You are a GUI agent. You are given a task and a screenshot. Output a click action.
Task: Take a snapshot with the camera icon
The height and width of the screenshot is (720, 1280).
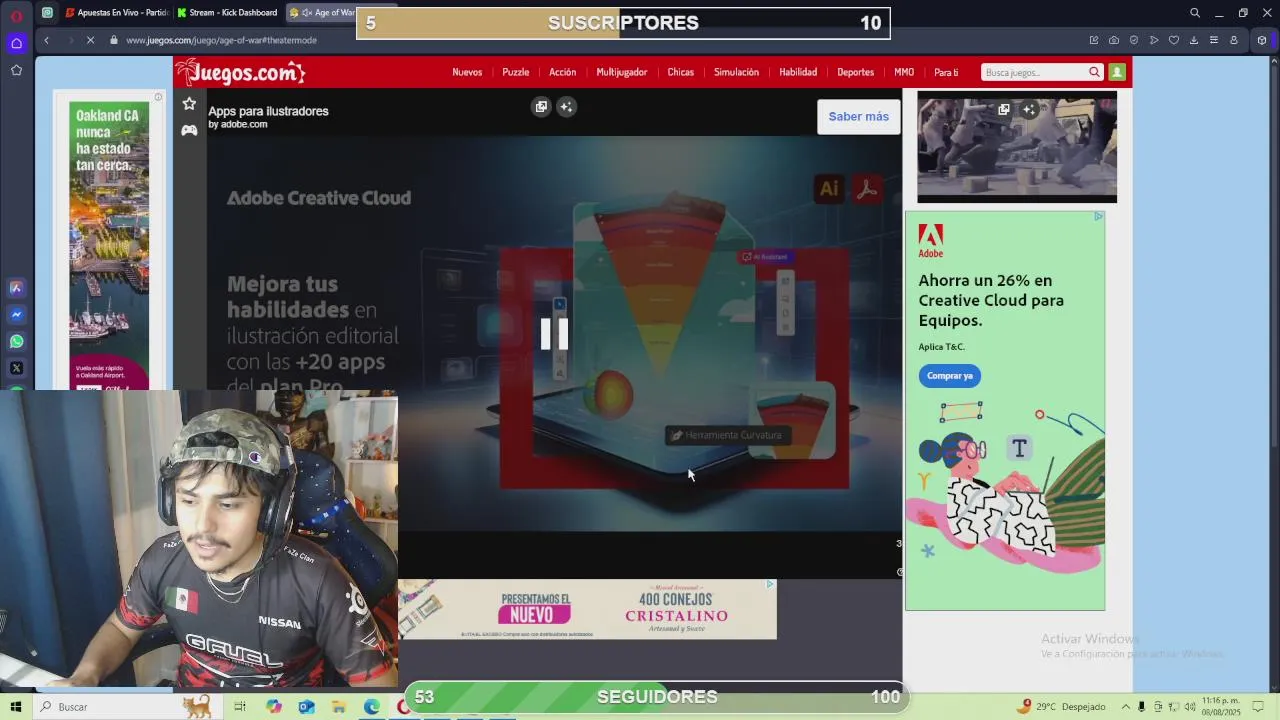click(x=1113, y=40)
